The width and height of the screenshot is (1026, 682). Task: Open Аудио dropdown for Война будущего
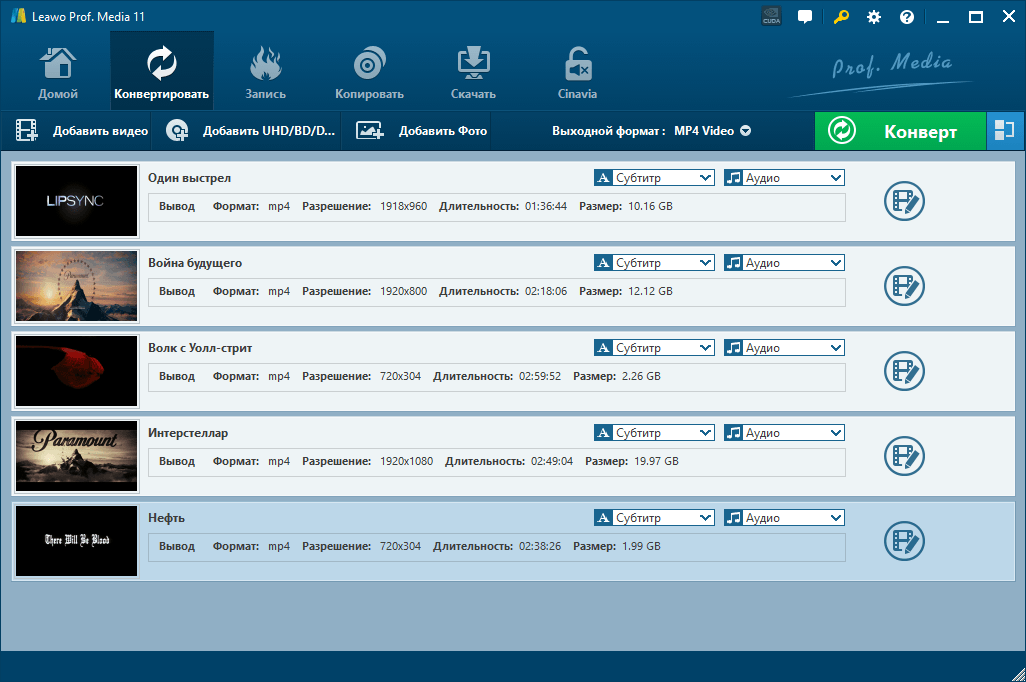[784, 263]
